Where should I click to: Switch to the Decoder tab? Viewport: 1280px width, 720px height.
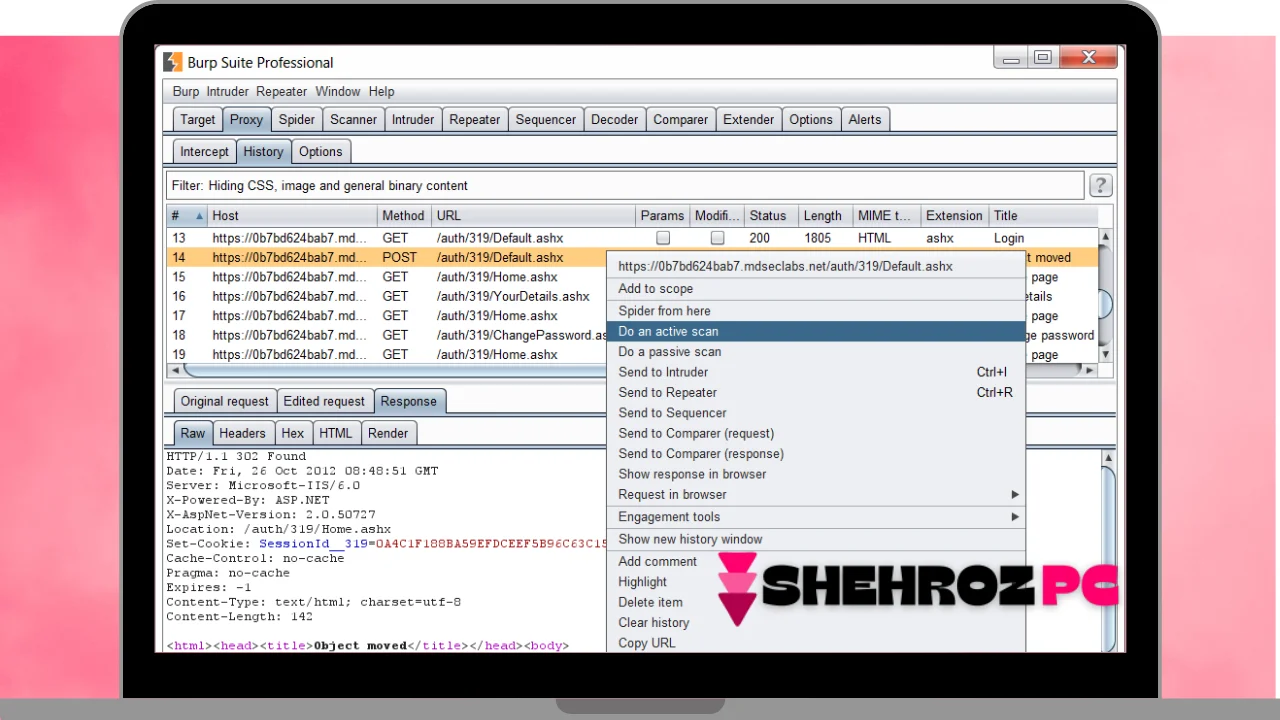tap(615, 119)
